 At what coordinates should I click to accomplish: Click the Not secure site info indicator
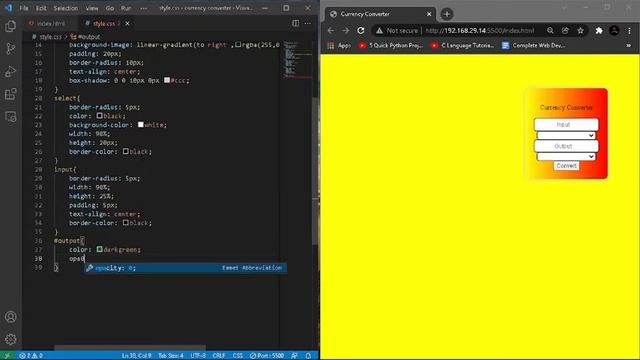pyautogui.click(x=397, y=31)
